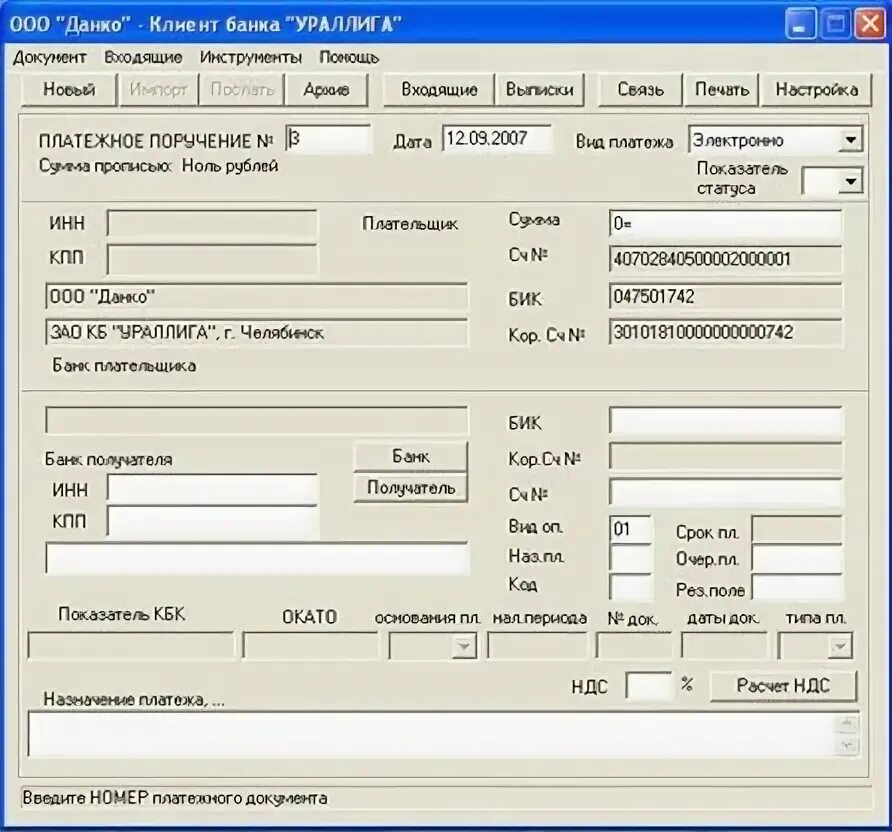Open the Документ menu
Image resolution: width=892 pixels, height=832 pixels.
(49, 57)
